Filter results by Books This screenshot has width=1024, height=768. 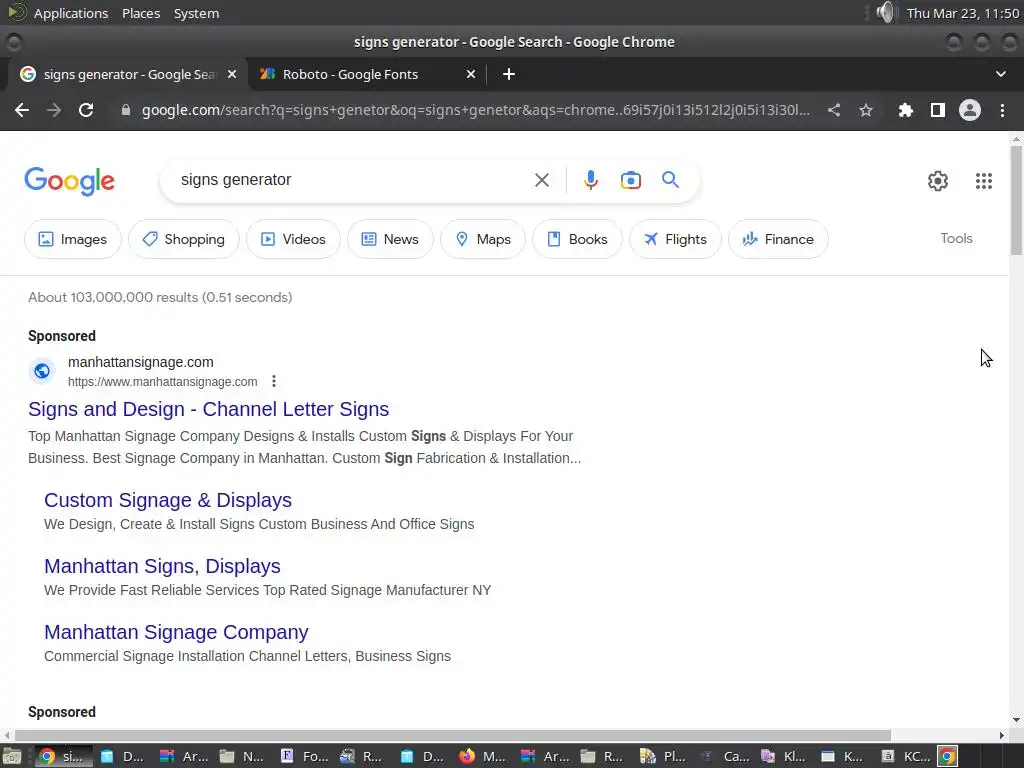(x=577, y=239)
